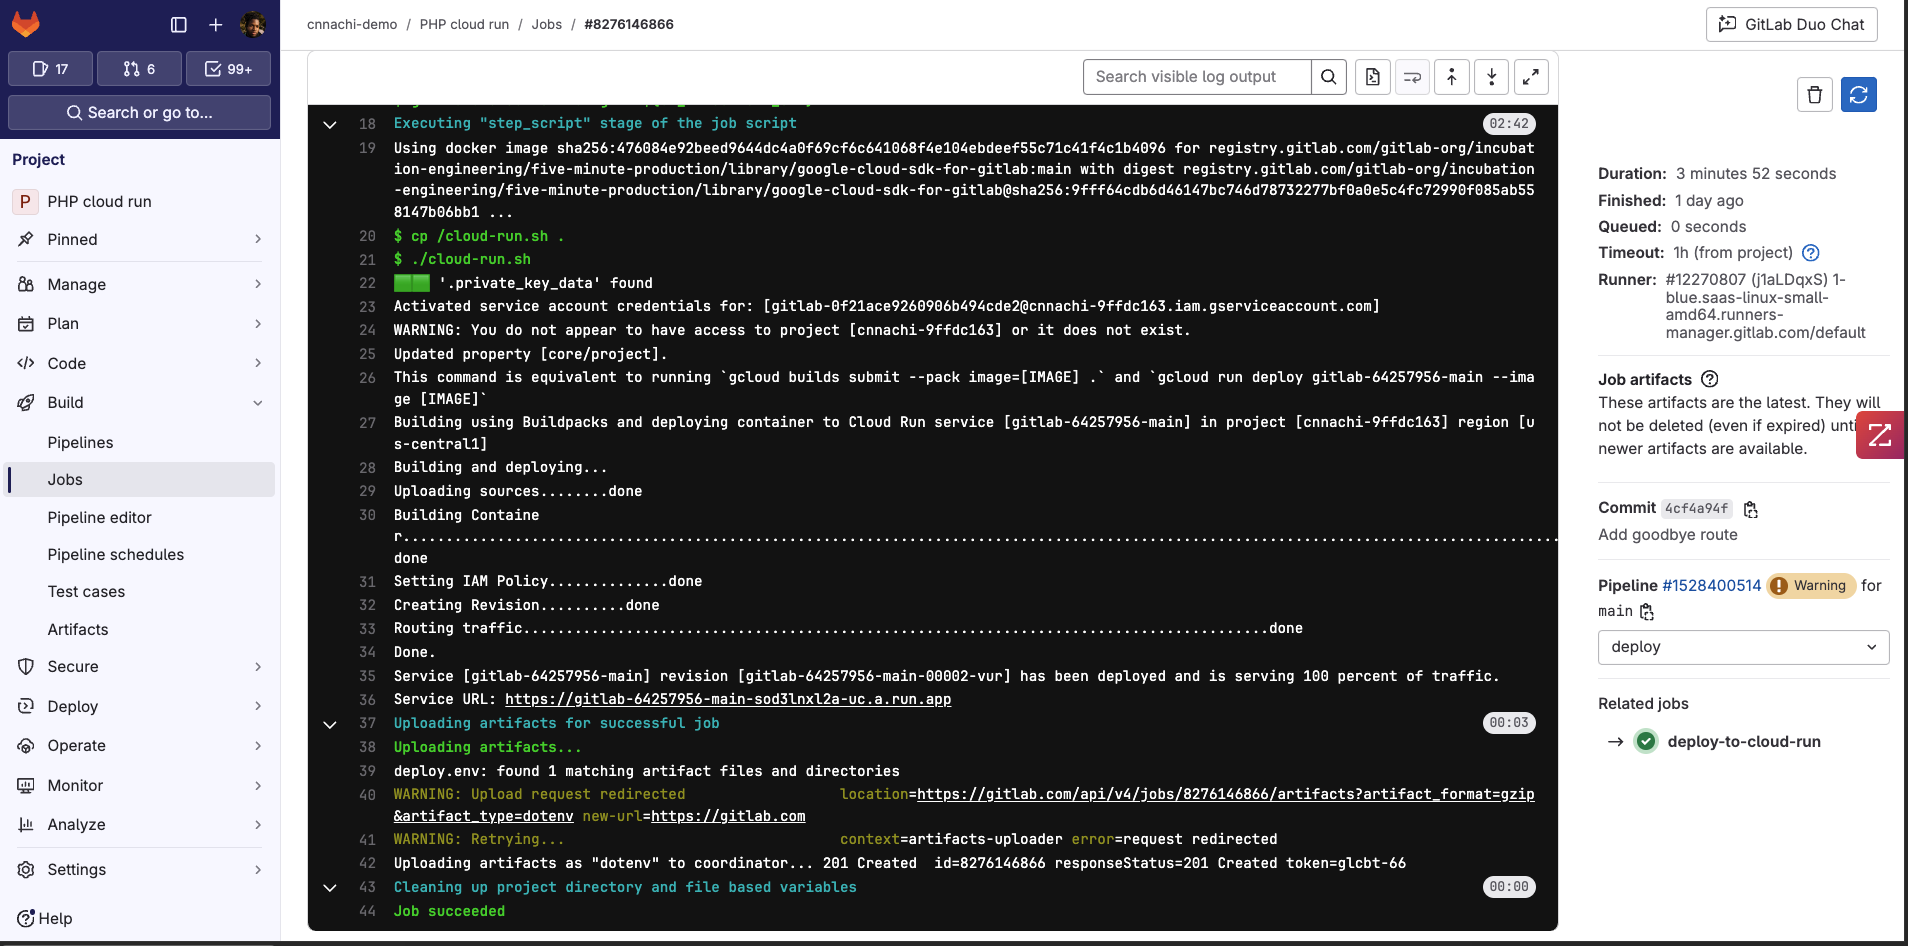Jump to top of log
The width and height of the screenshot is (1908, 946).
(1452, 77)
